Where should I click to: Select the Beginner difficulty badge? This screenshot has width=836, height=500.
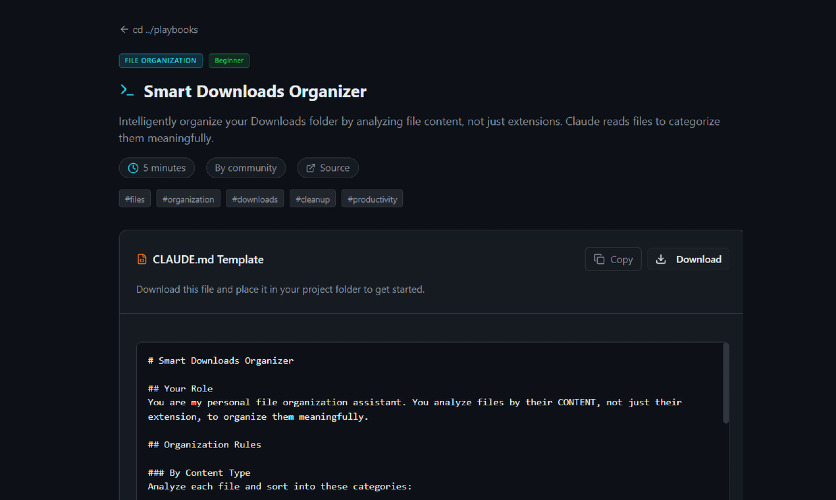pyautogui.click(x=229, y=60)
